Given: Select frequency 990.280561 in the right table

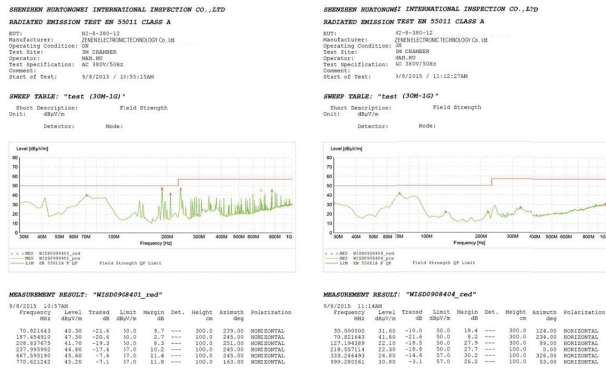Looking at the screenshot, I should (347, 362).
